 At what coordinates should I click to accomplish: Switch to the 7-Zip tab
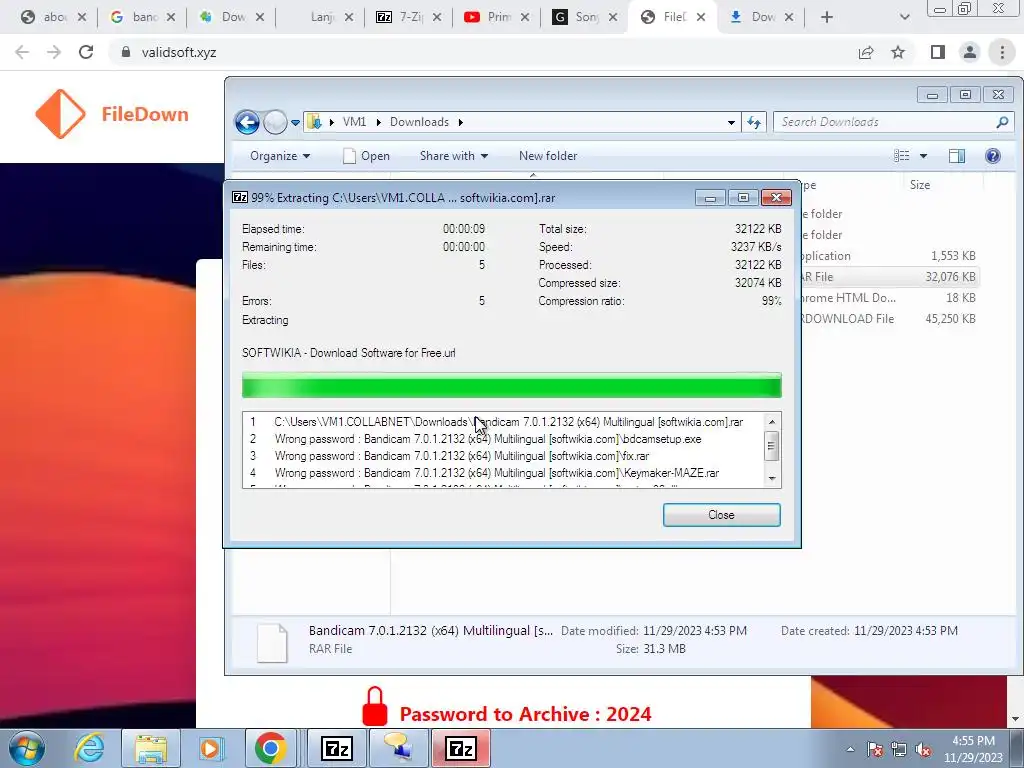(x=400, y=17)
